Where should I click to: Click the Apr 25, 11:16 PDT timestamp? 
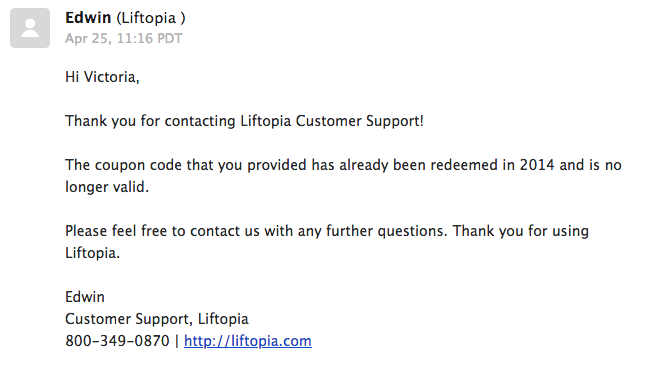[124, 38]
